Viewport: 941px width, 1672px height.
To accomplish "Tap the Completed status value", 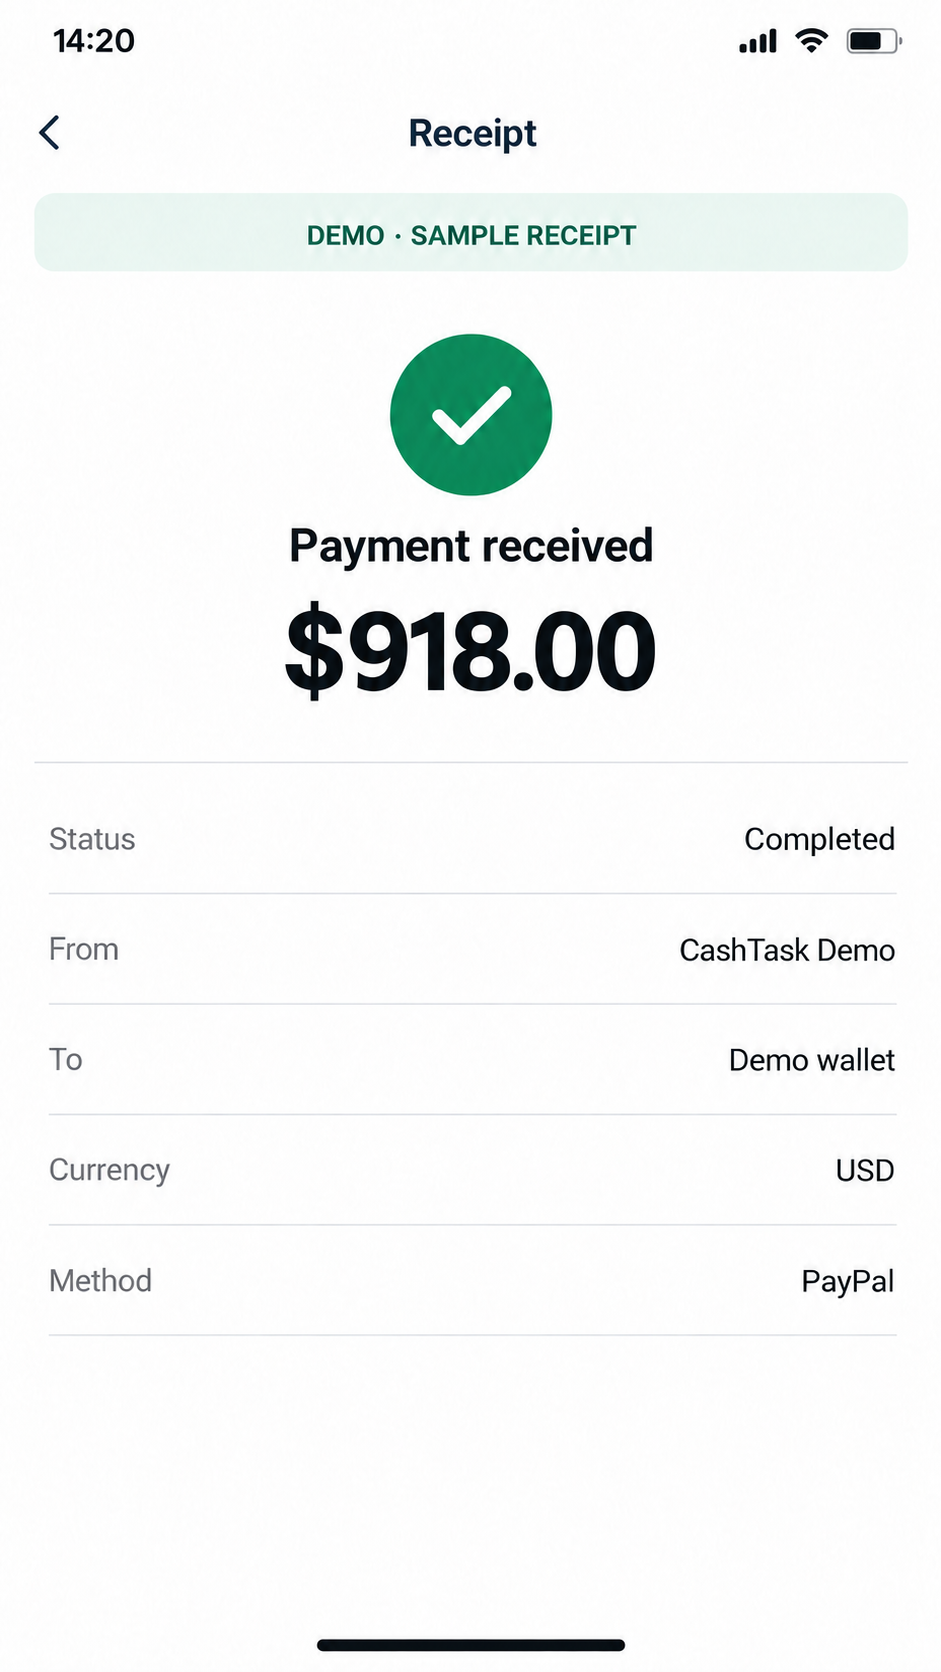I will [x=819, y=840].
